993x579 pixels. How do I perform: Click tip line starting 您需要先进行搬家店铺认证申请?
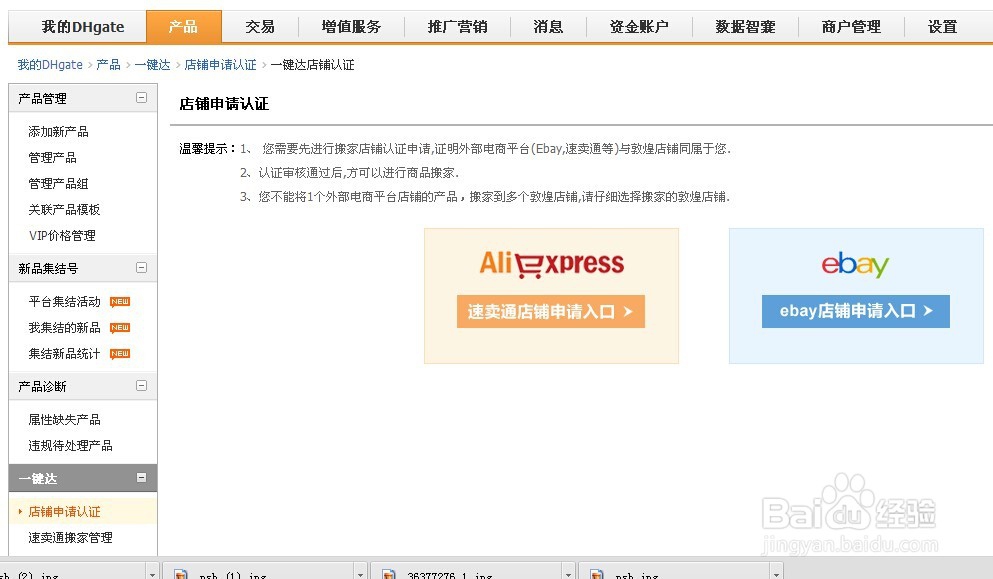[496, 149]
